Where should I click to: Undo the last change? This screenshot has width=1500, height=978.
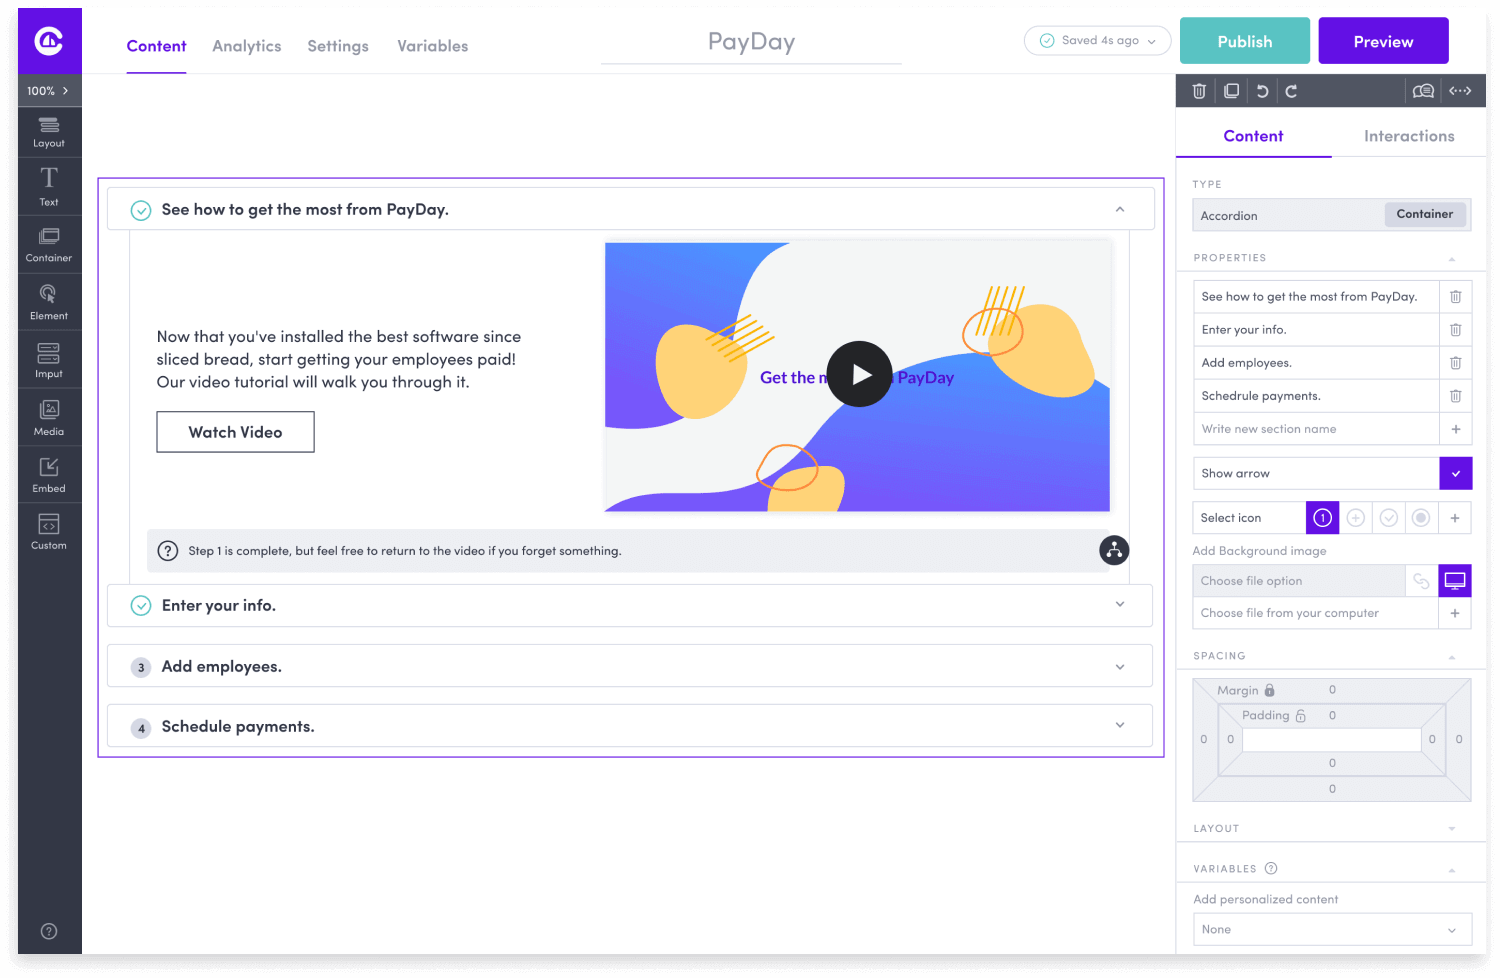point(1261,90)
